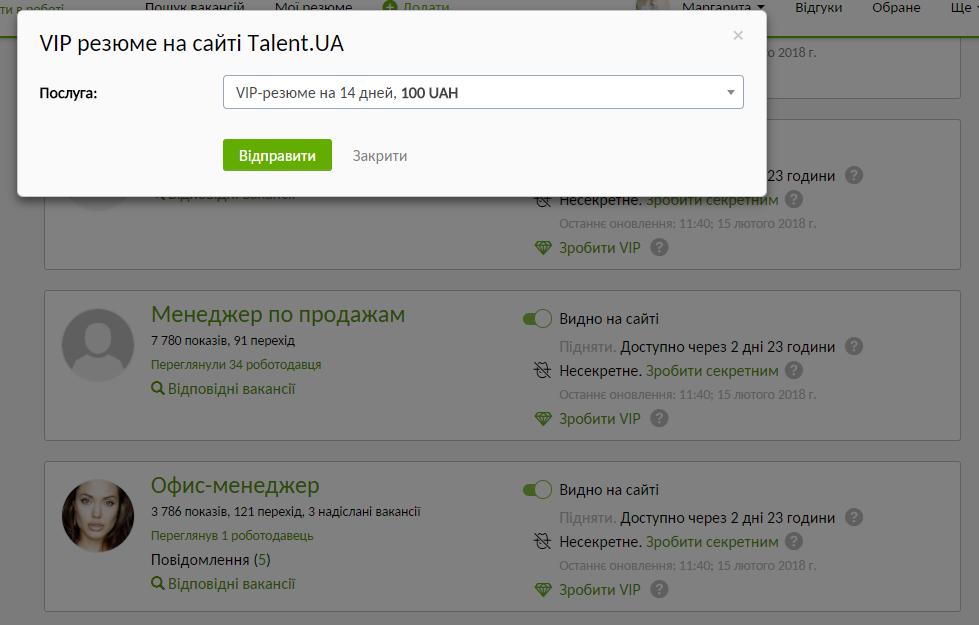Click the disabled Підняти text for Офис-менеджер

point(588,518)
